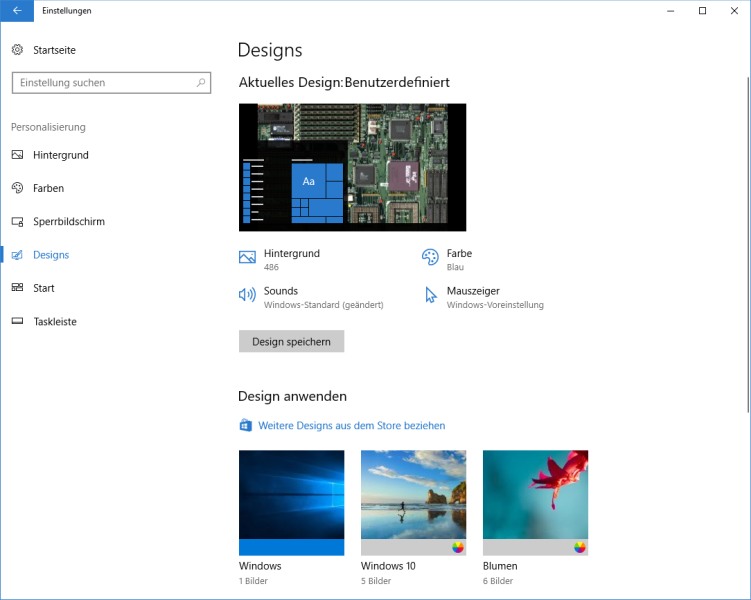Minimize the Einstellungen window

tap(671, 11)
